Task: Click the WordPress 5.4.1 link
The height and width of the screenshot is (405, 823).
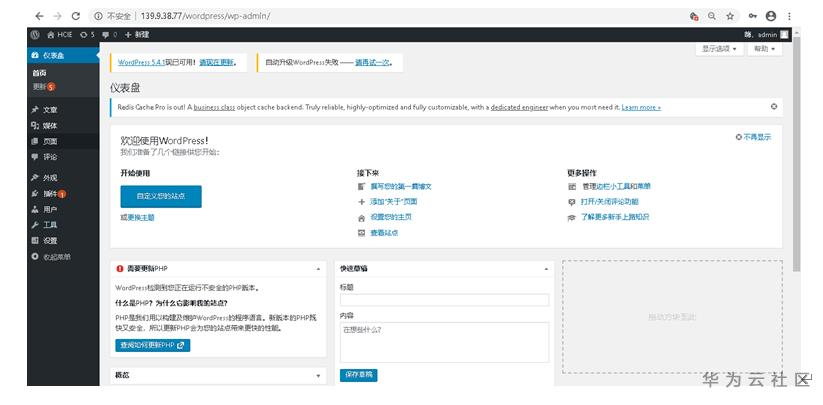Action: click(141, 62)
